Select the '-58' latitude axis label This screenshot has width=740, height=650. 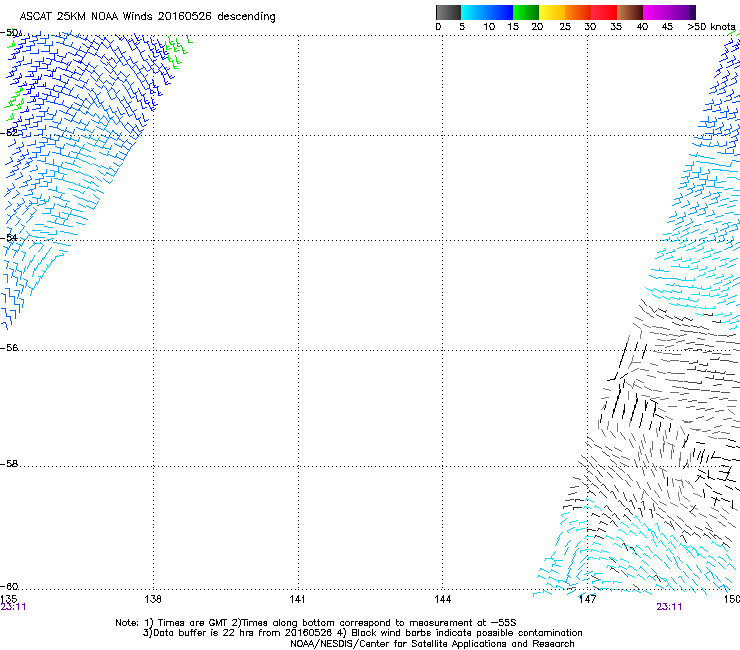click(9, 464)
